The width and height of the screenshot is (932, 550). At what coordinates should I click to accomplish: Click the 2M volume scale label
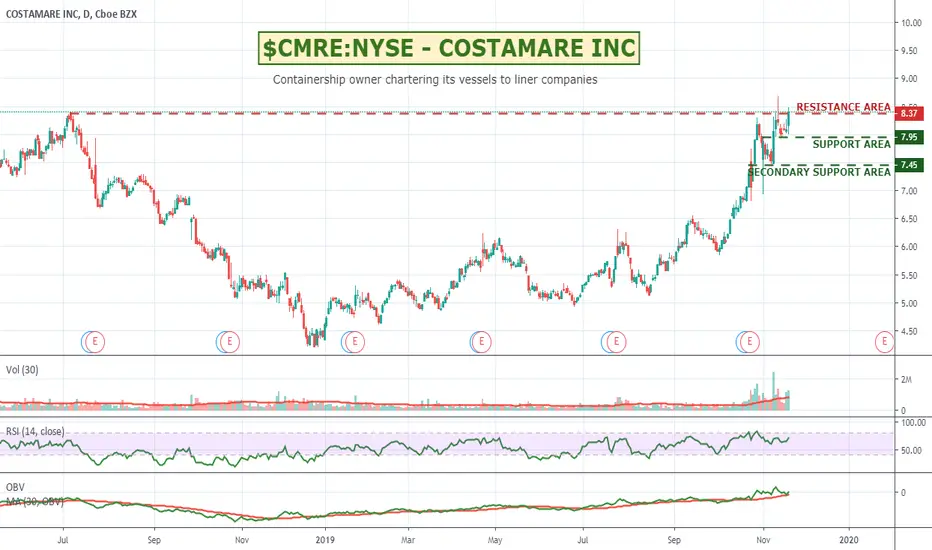tap(906, 379)
